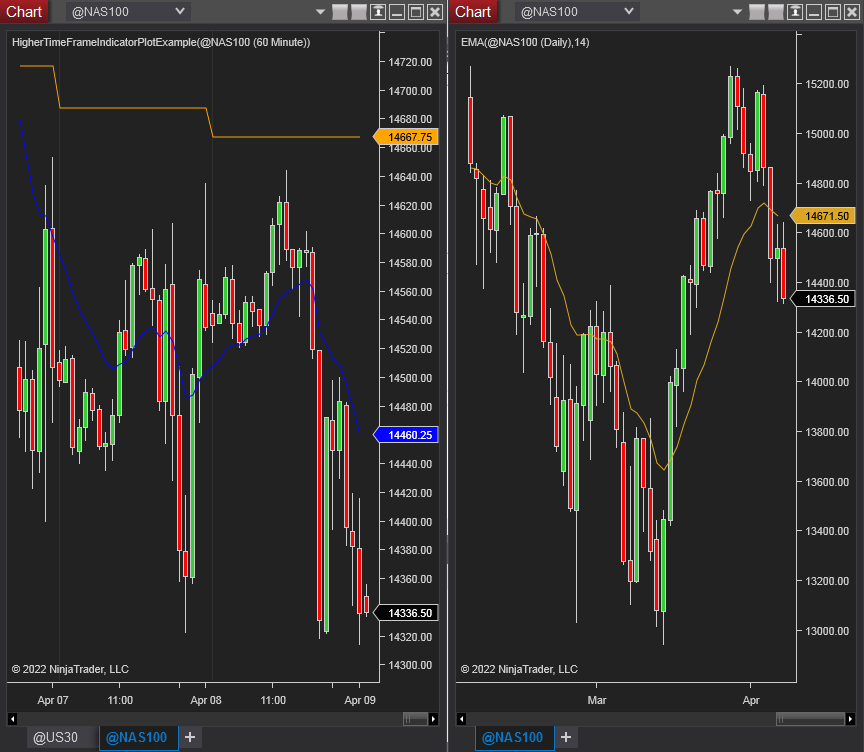Click the HigherTimeFrameIndicatorPlotExample indicator label
The image size is (864, 752).
pyautogui.click(x=161, y=42)
